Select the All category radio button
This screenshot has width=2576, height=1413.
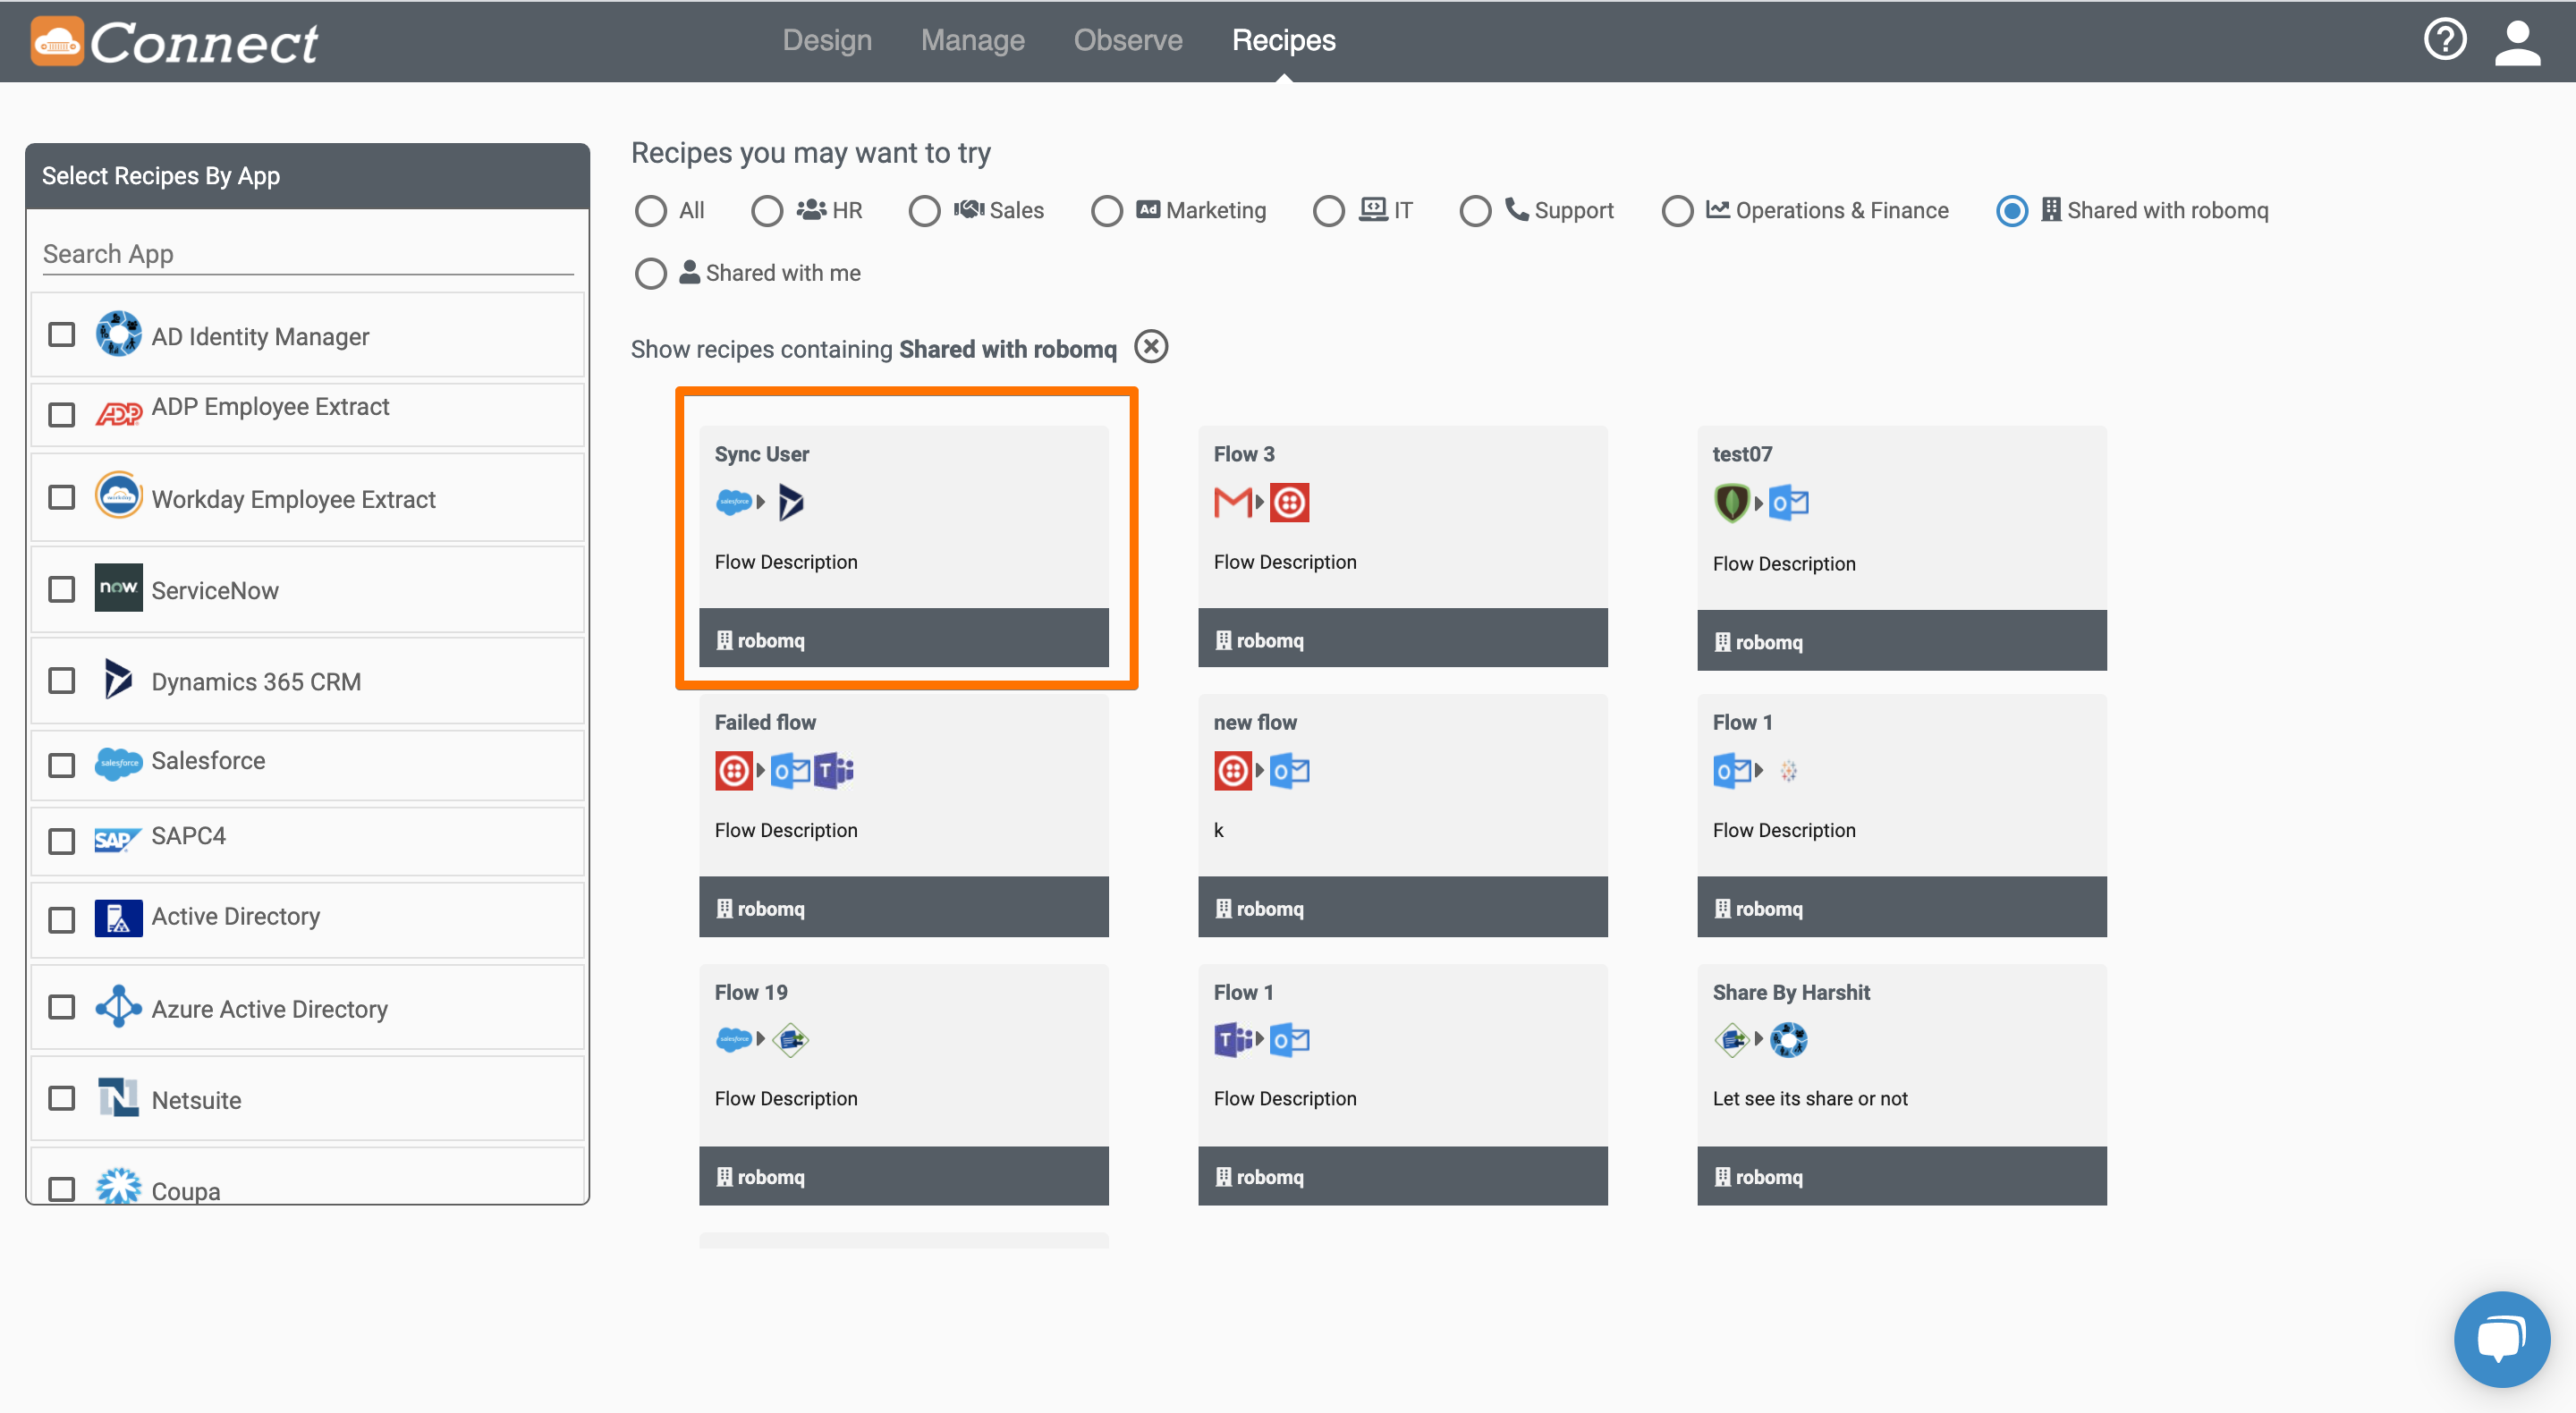pyautogui.click(x=650, y=211)
